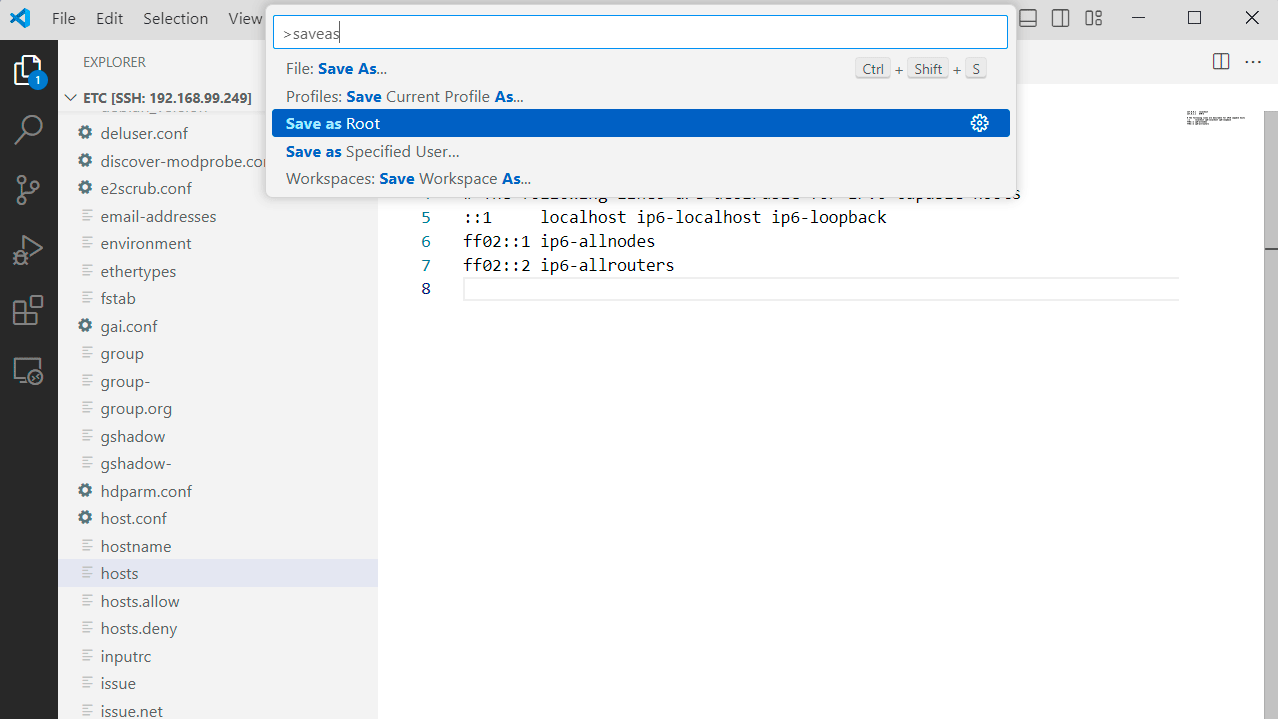Image resolution: width=1278 pixels, height=719 pixels.
Task: Select the hosts file
Action: click(218, 573)
